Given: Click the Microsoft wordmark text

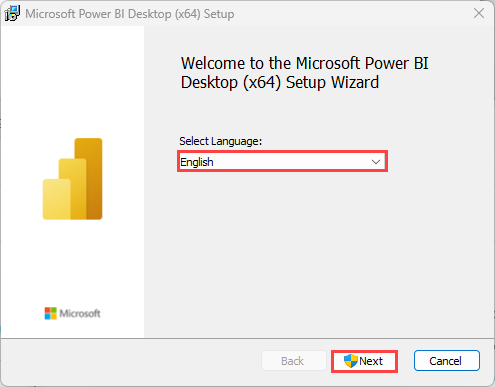Looking at the screenshot, I should 80,313.
